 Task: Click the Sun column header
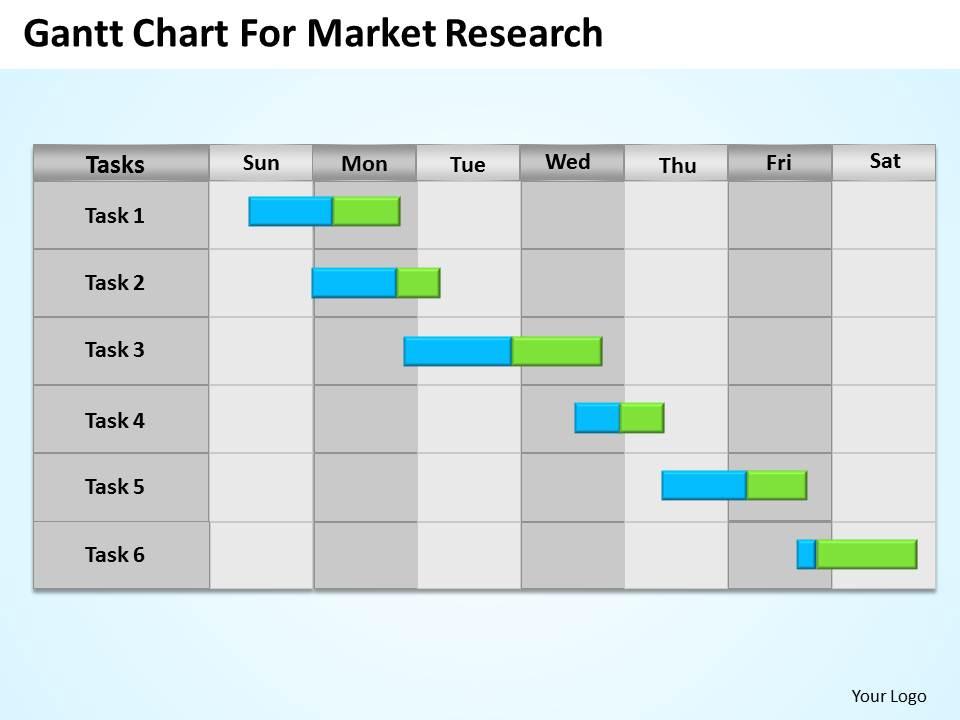coord(261,163)
